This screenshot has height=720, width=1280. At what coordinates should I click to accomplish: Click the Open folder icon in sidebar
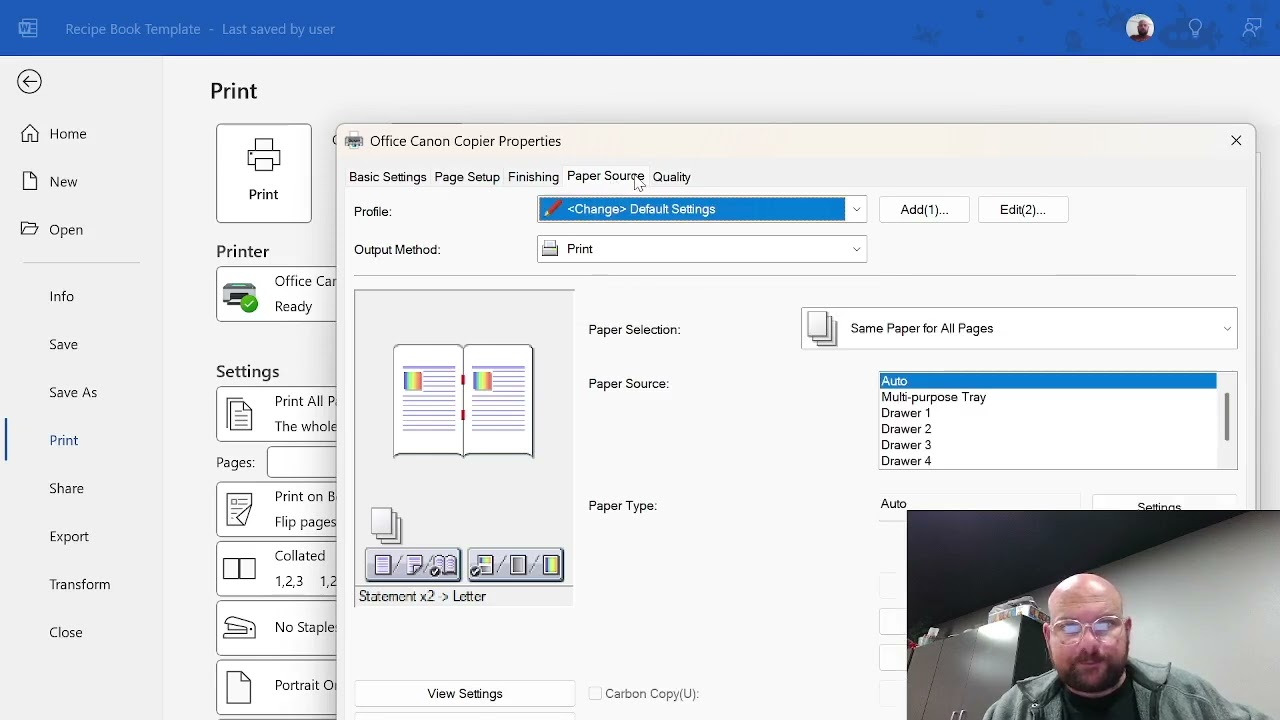30,229
